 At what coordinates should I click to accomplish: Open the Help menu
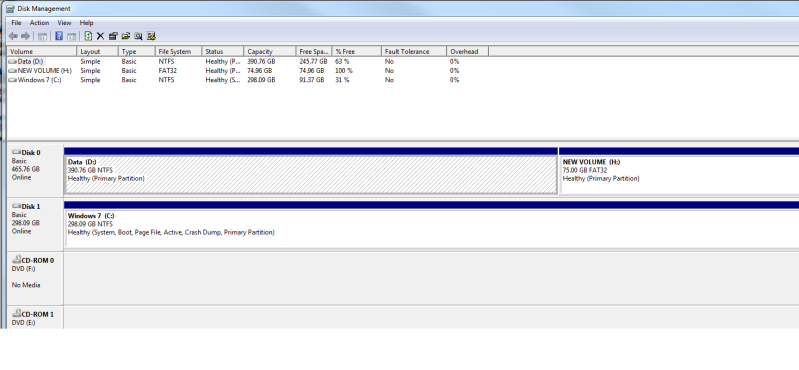tap(87, 23)
